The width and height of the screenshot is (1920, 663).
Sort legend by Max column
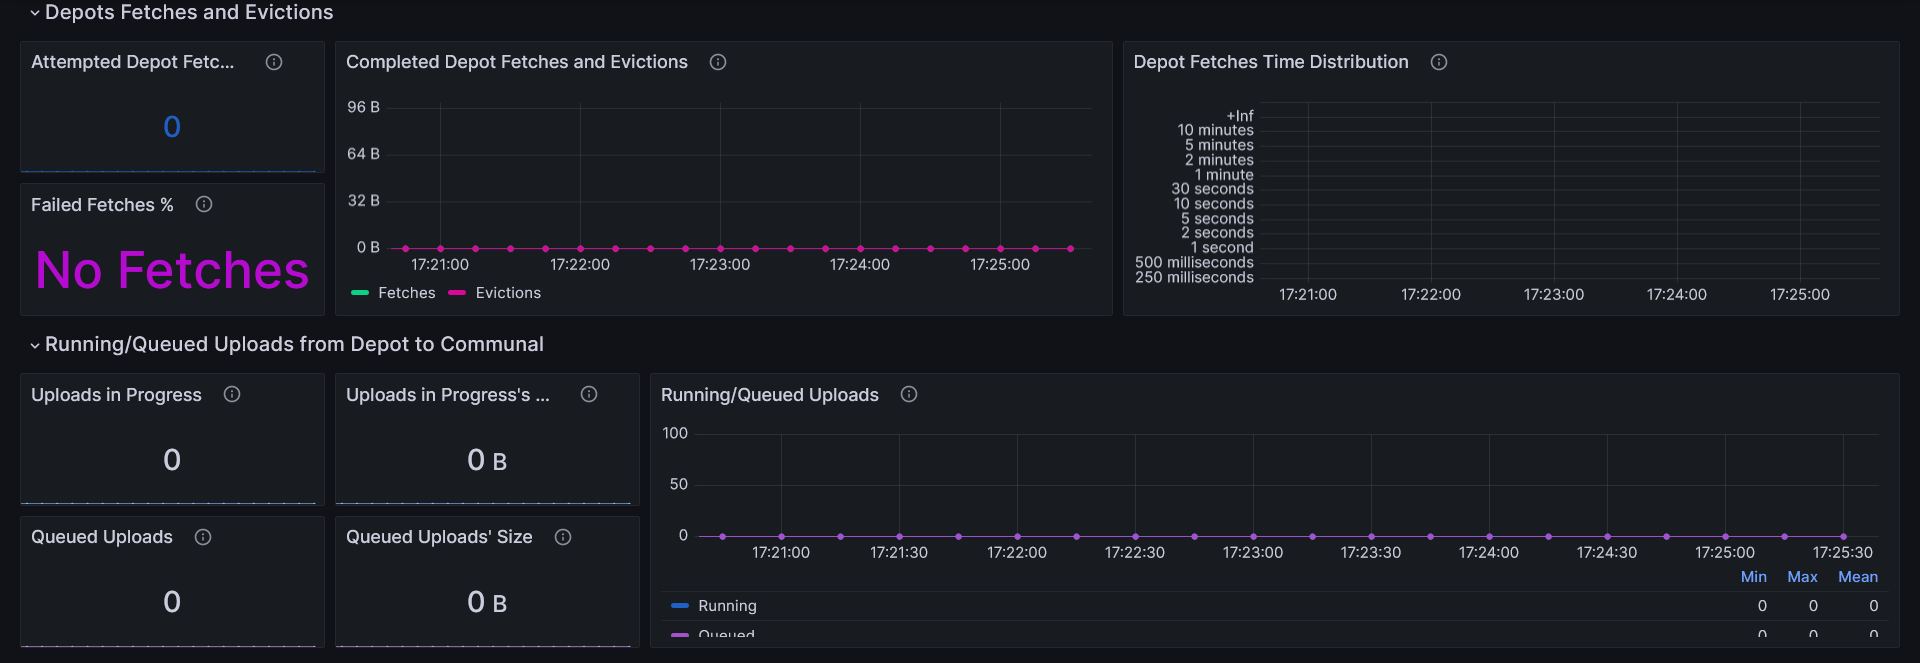[1802, 577]
